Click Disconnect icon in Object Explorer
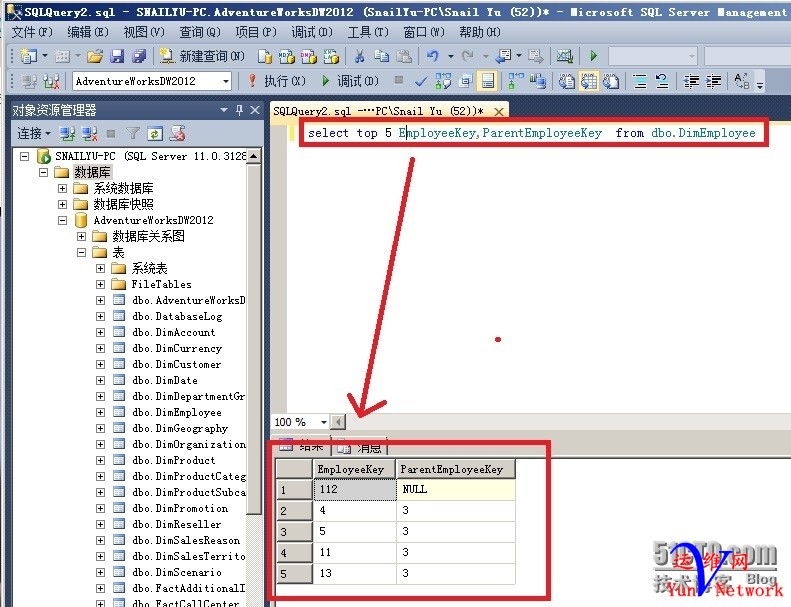Image resolution: width=791 pixels, height=607 pixels. [89, 133]
